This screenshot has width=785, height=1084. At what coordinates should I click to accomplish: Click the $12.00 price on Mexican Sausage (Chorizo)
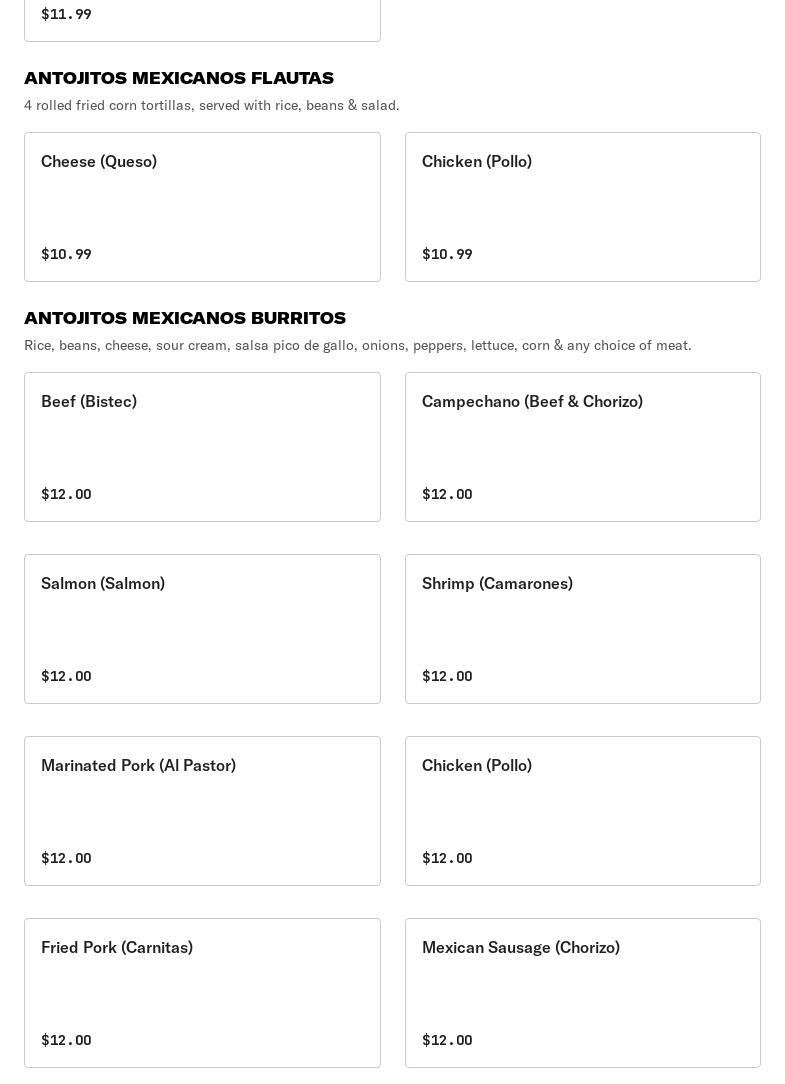[447, 1040]
